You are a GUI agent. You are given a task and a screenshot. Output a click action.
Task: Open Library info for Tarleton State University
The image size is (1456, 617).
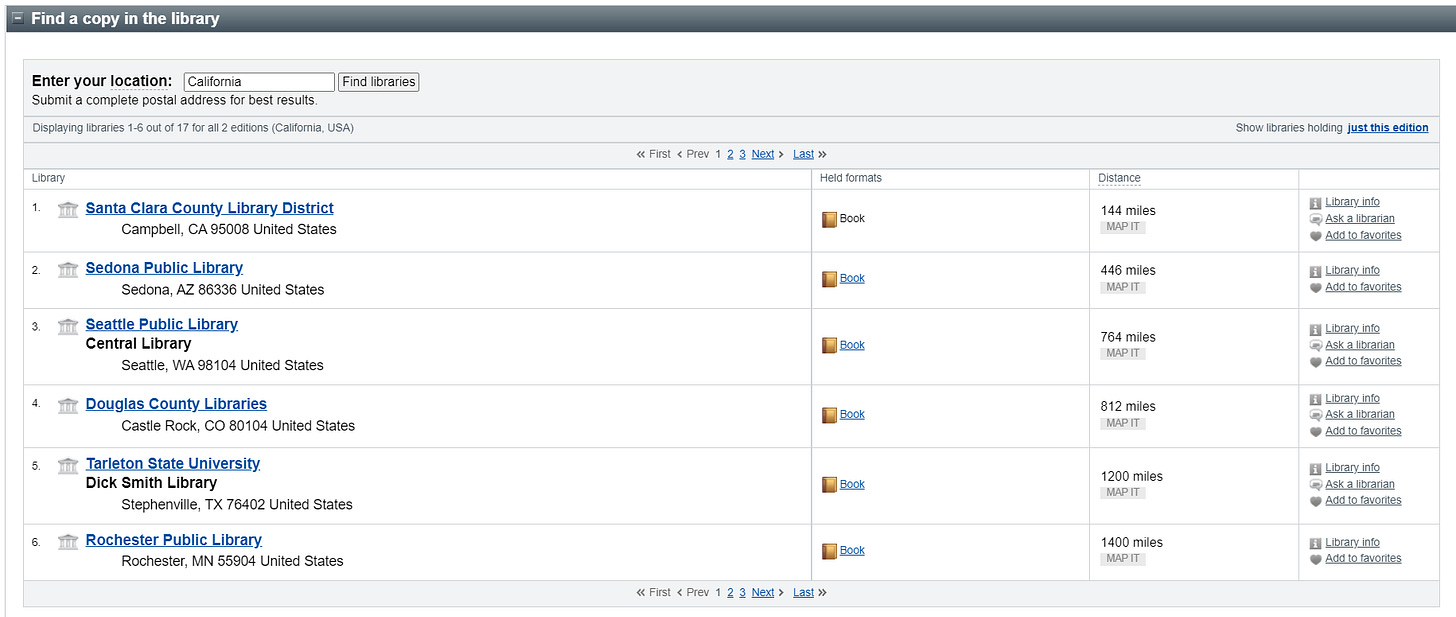coord(1352,467)
